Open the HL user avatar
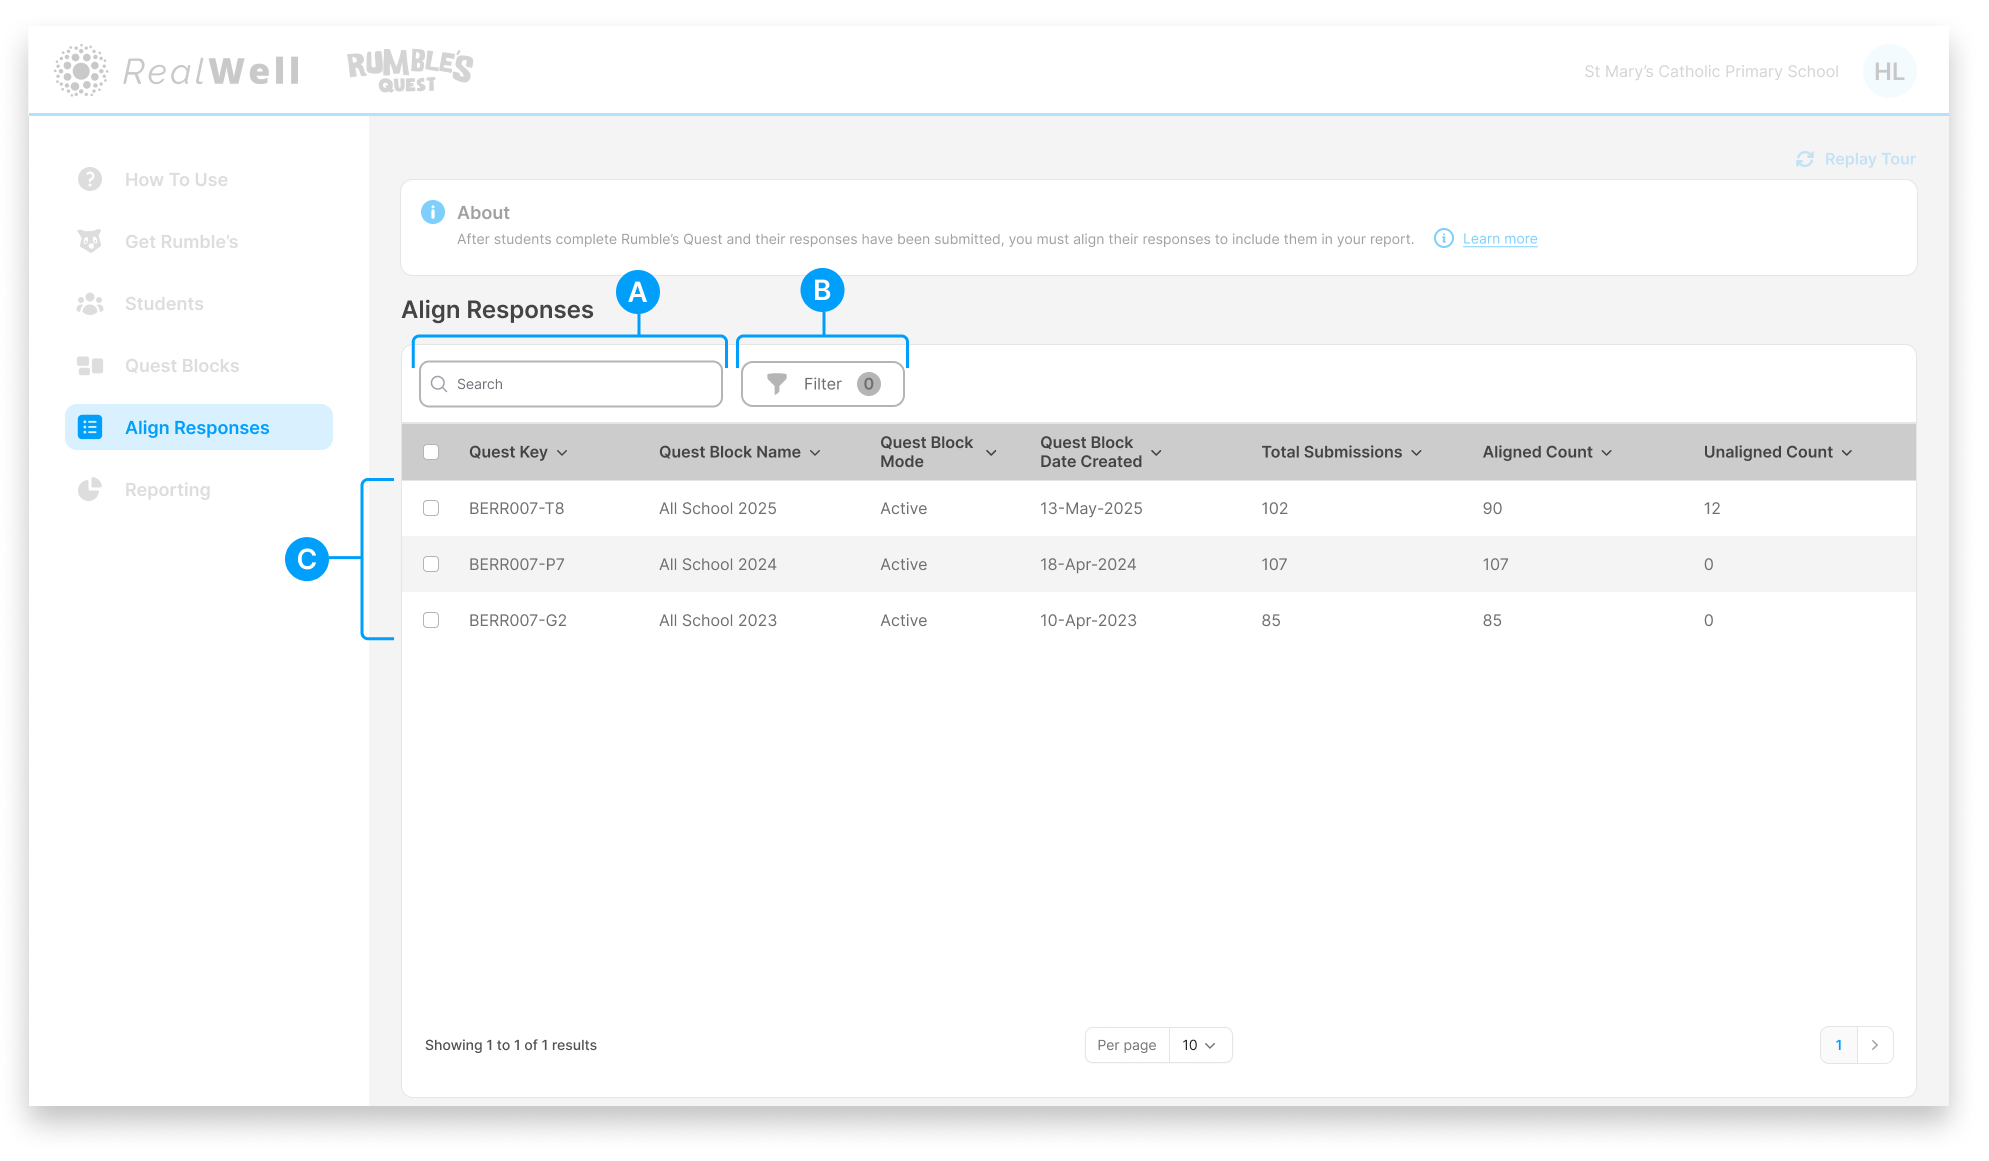The image size is (1989, 1161). click(1888, 71)
